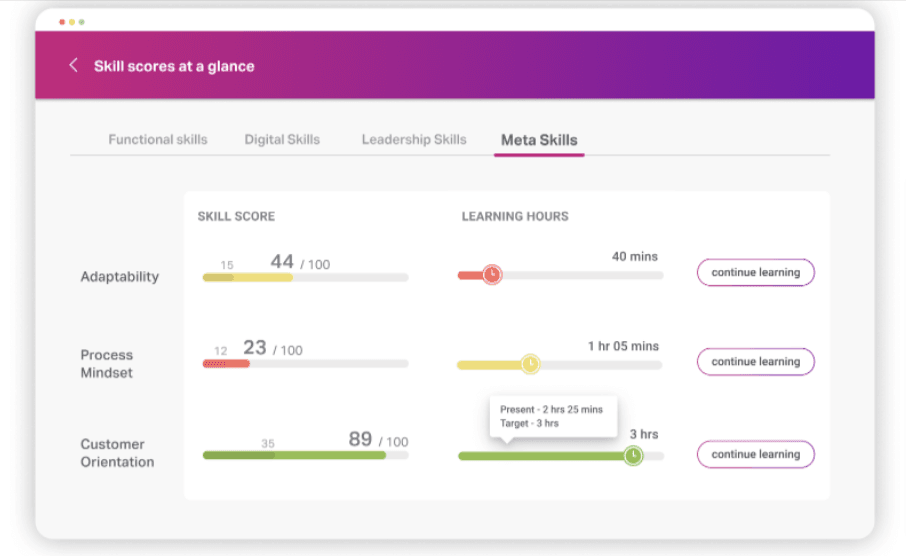Click the Customer Orientation green score bar
The image size is (906, 556).
[295, 455]
